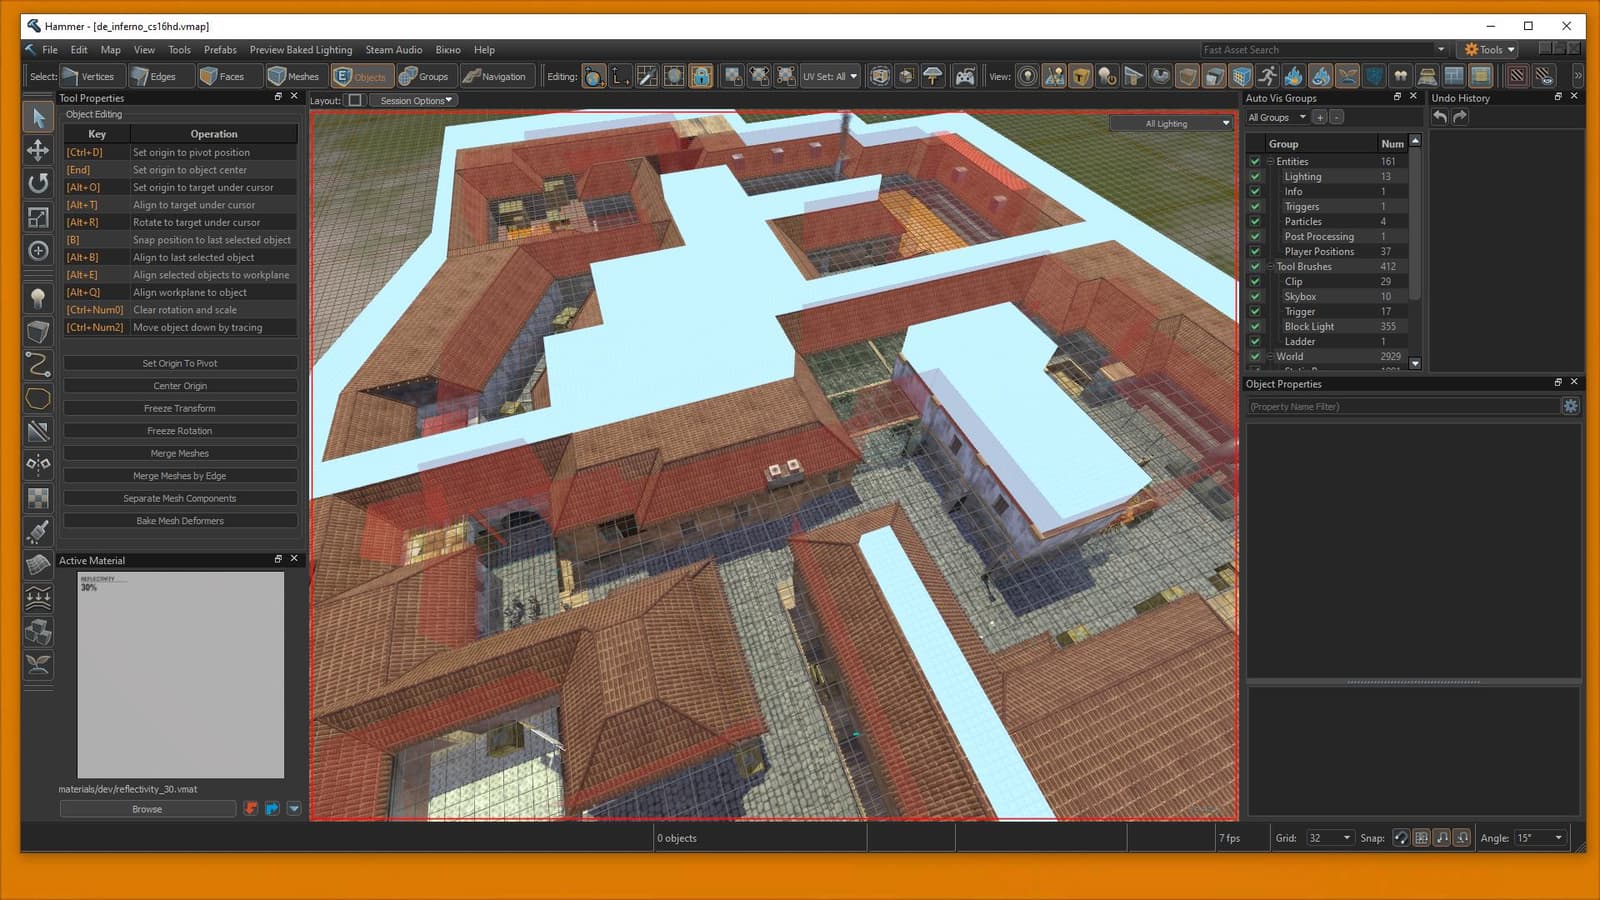
Task: Open the Preview Baked Lighting menu
Action: (x=301, y=49)
